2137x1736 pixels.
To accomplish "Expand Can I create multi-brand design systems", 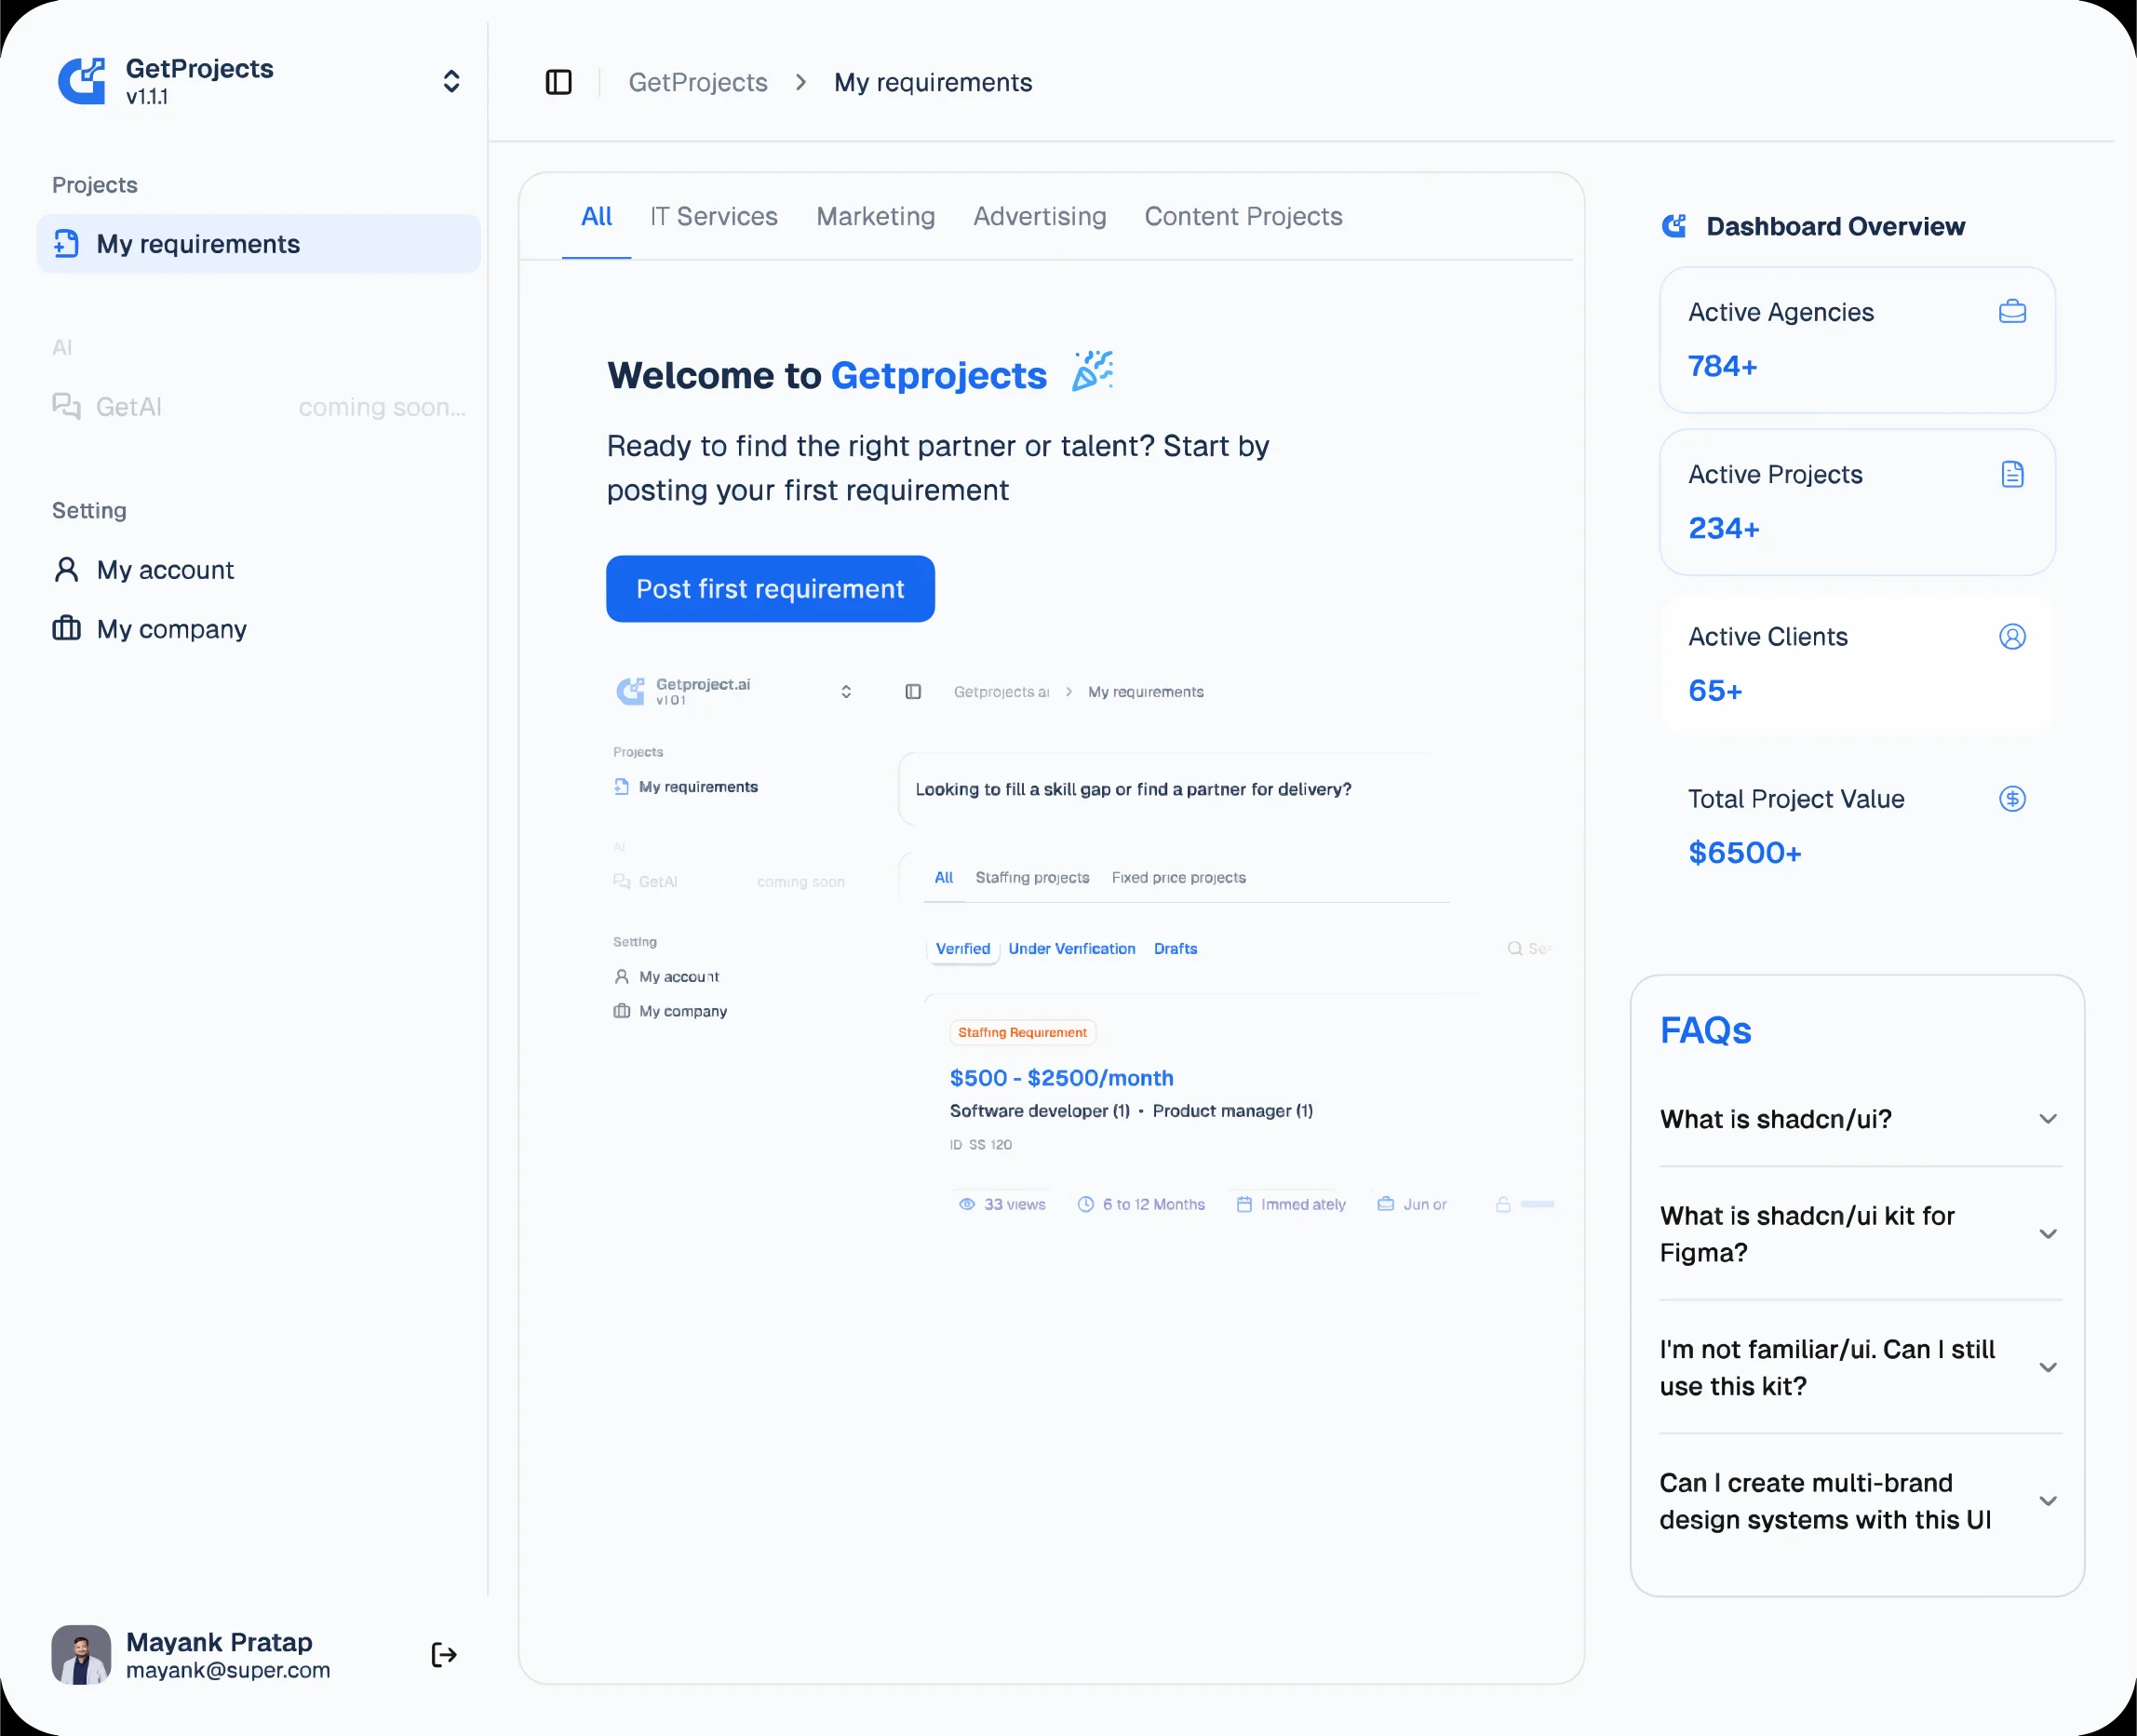I will pyautogui.click(x=1860, y=1501).
